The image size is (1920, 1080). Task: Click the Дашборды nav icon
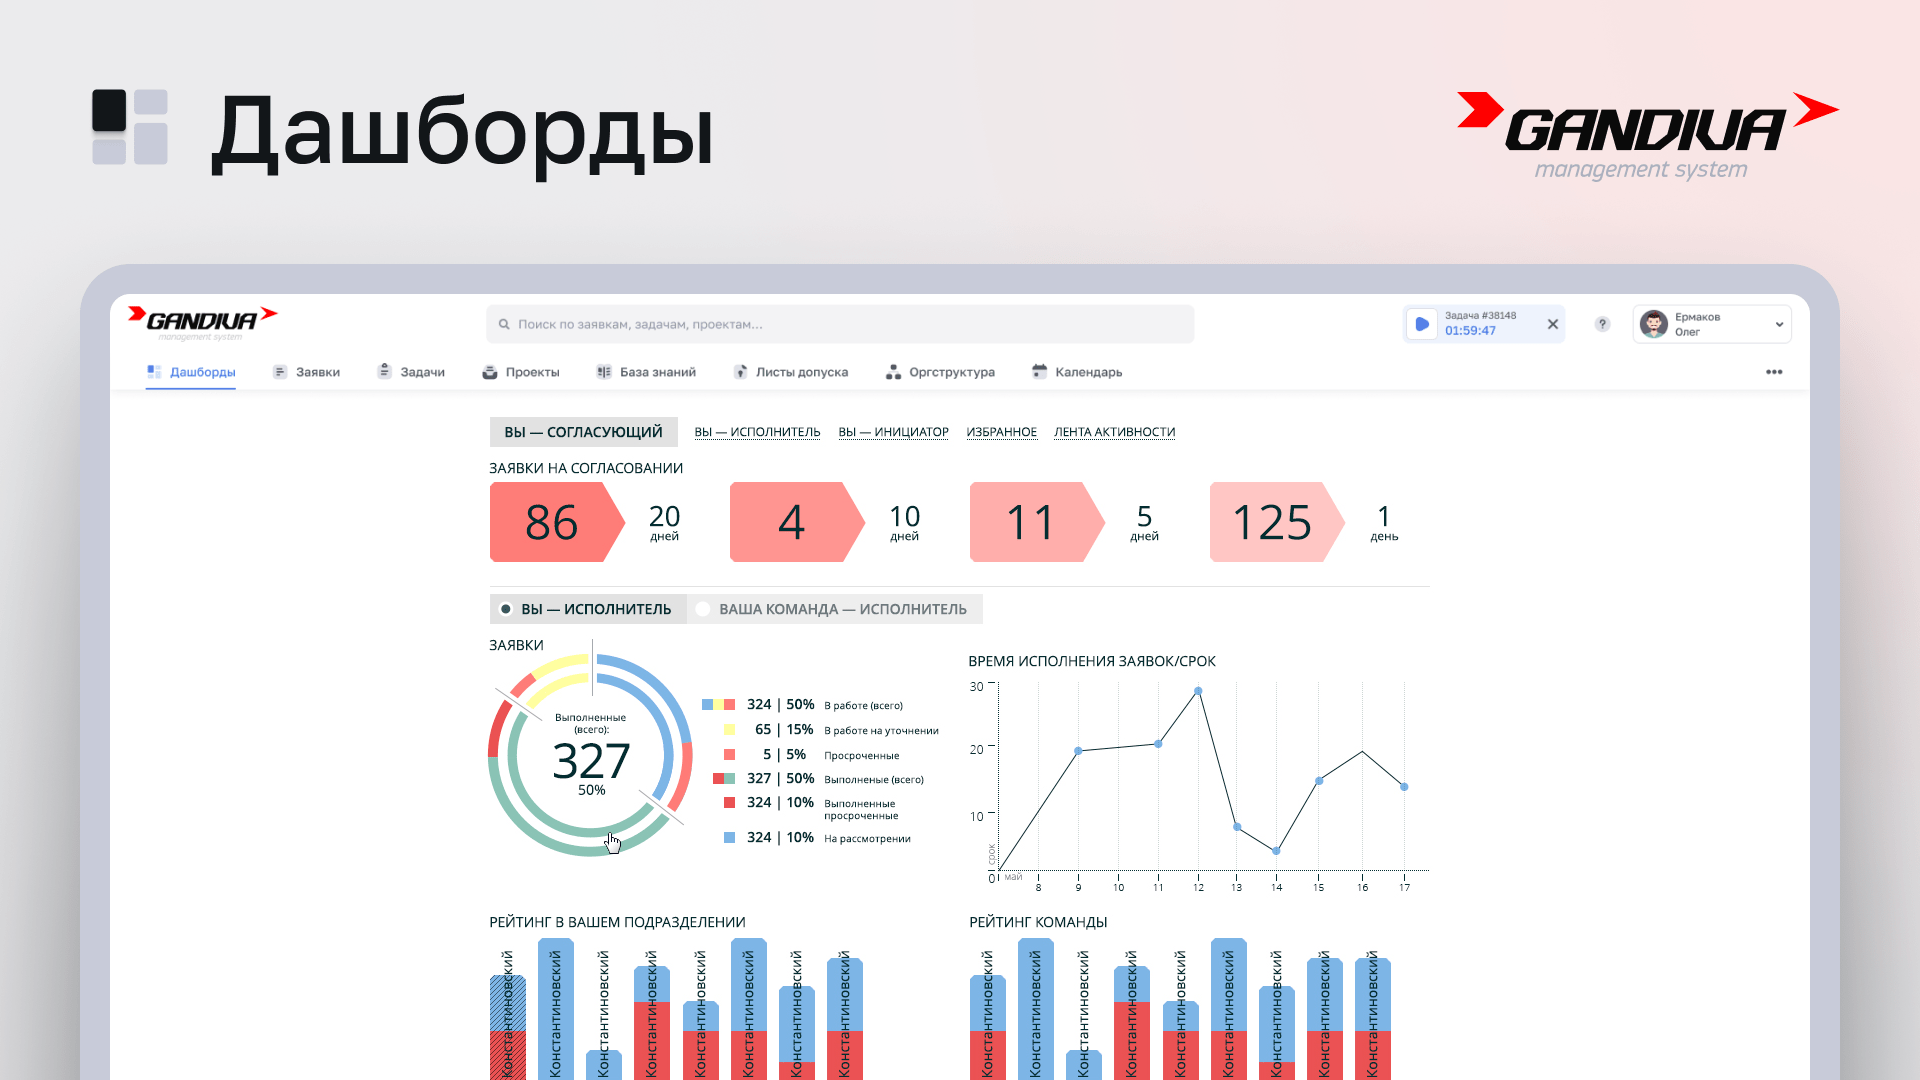coord(154,372)
